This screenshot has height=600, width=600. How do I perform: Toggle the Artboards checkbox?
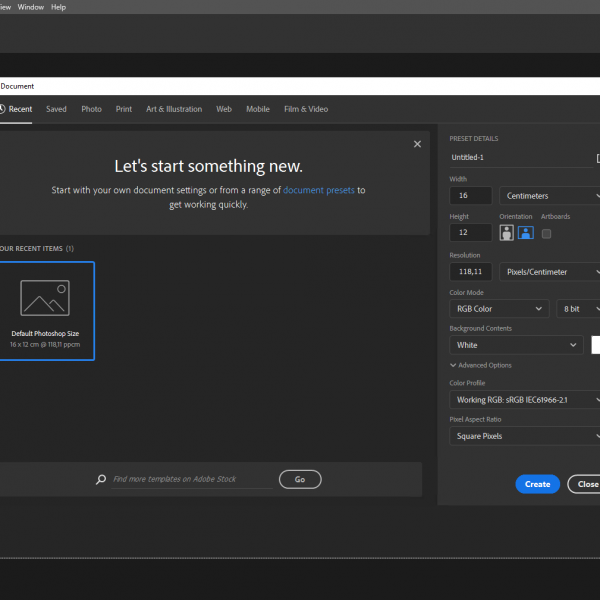click(546, 234)
